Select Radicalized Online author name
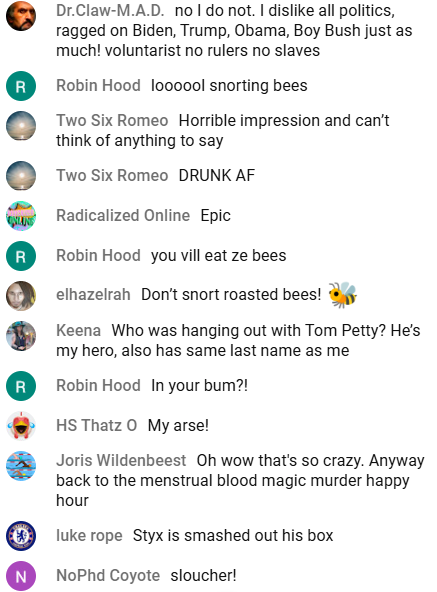The image size is (437, 592). coord(123,216)
